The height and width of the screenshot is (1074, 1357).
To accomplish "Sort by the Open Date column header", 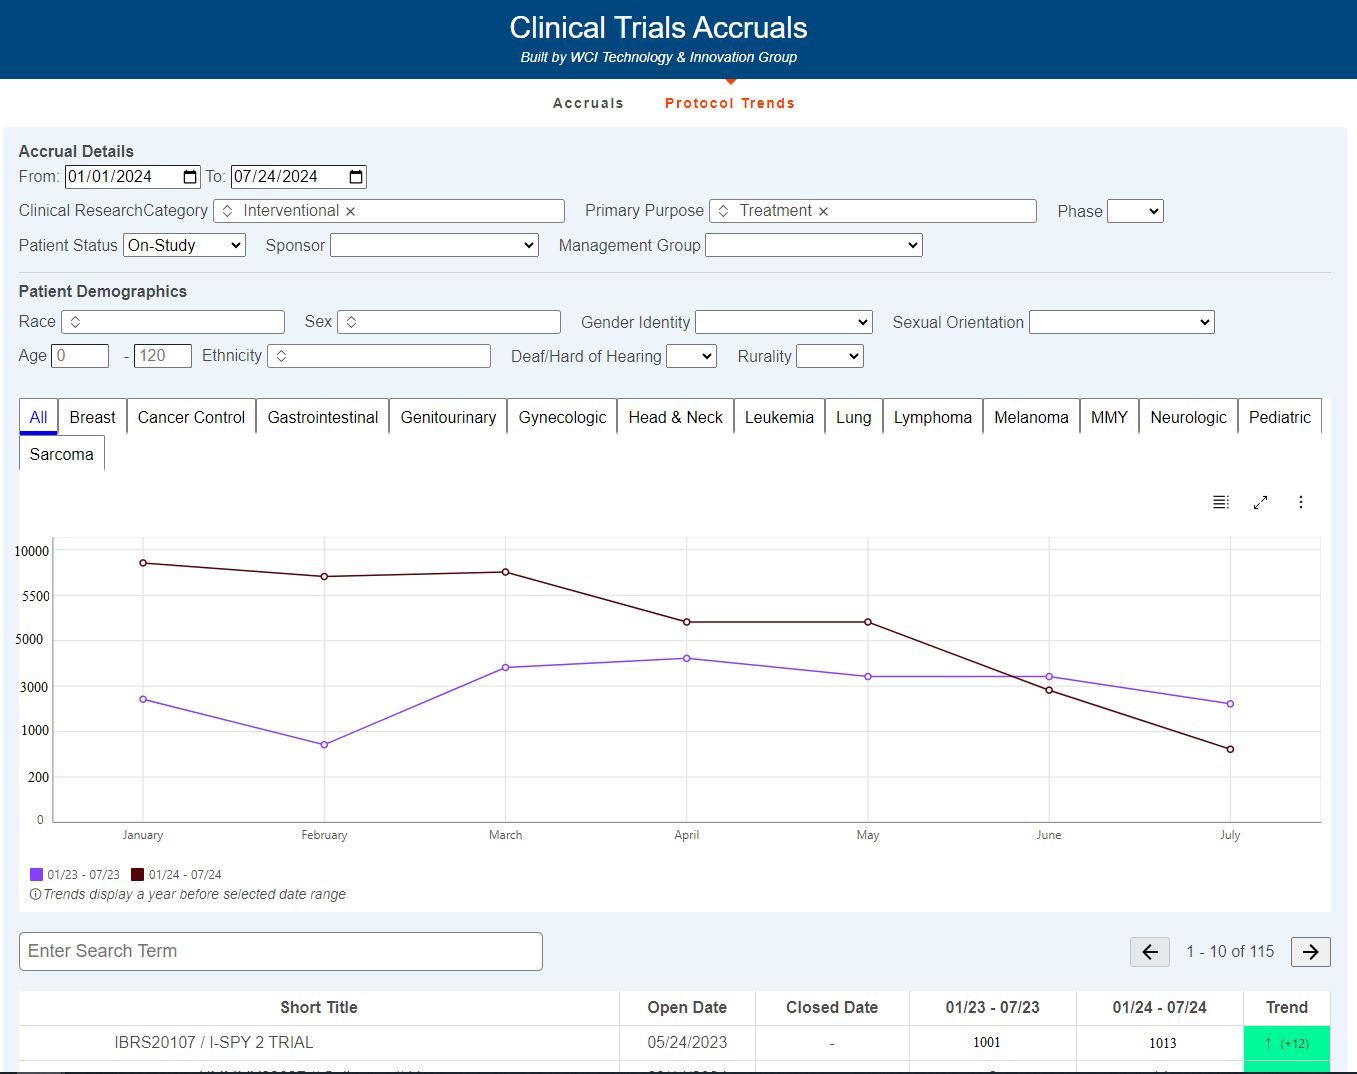I will pyautogui.click(x=687, y=1007).
